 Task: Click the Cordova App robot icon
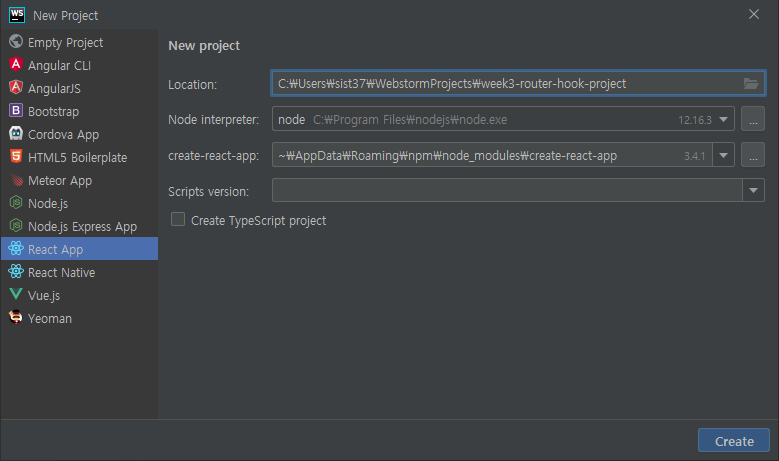[16, 133]
